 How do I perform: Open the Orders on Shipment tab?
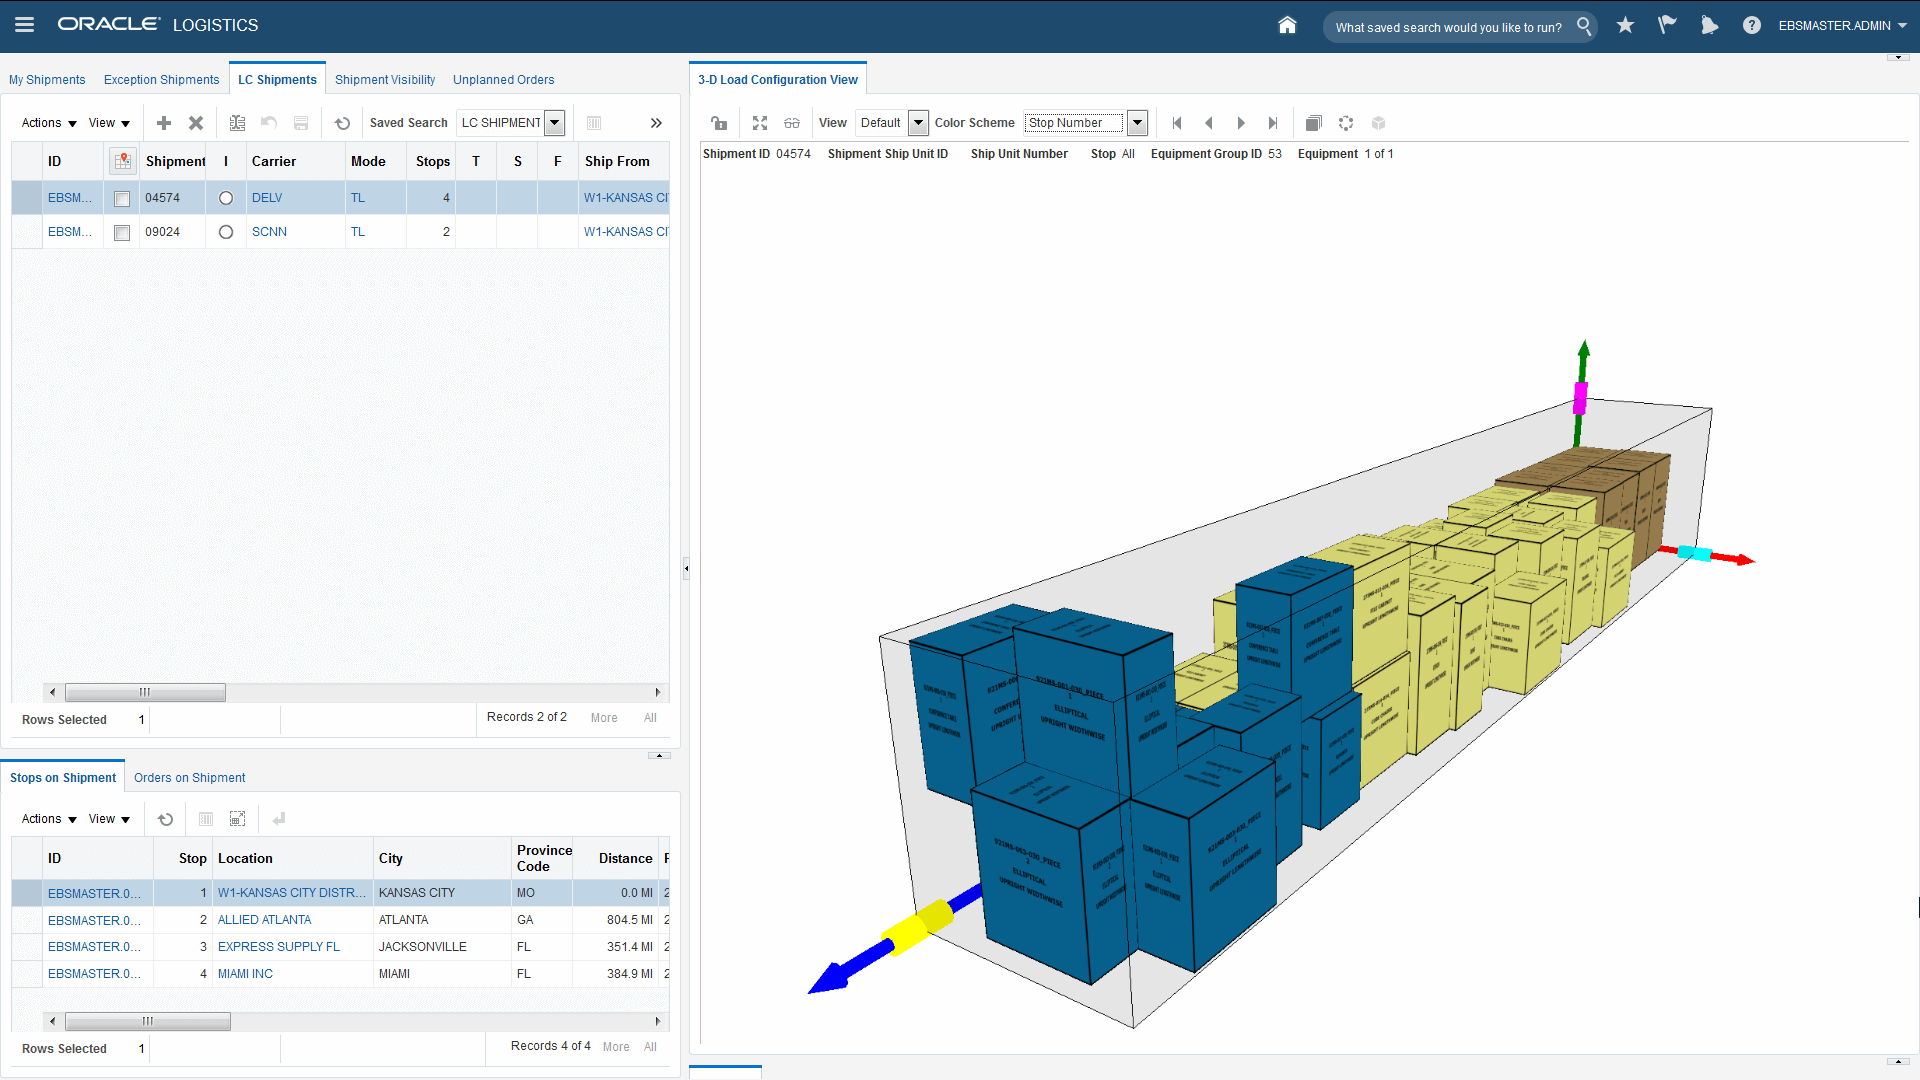coord(189,778)
